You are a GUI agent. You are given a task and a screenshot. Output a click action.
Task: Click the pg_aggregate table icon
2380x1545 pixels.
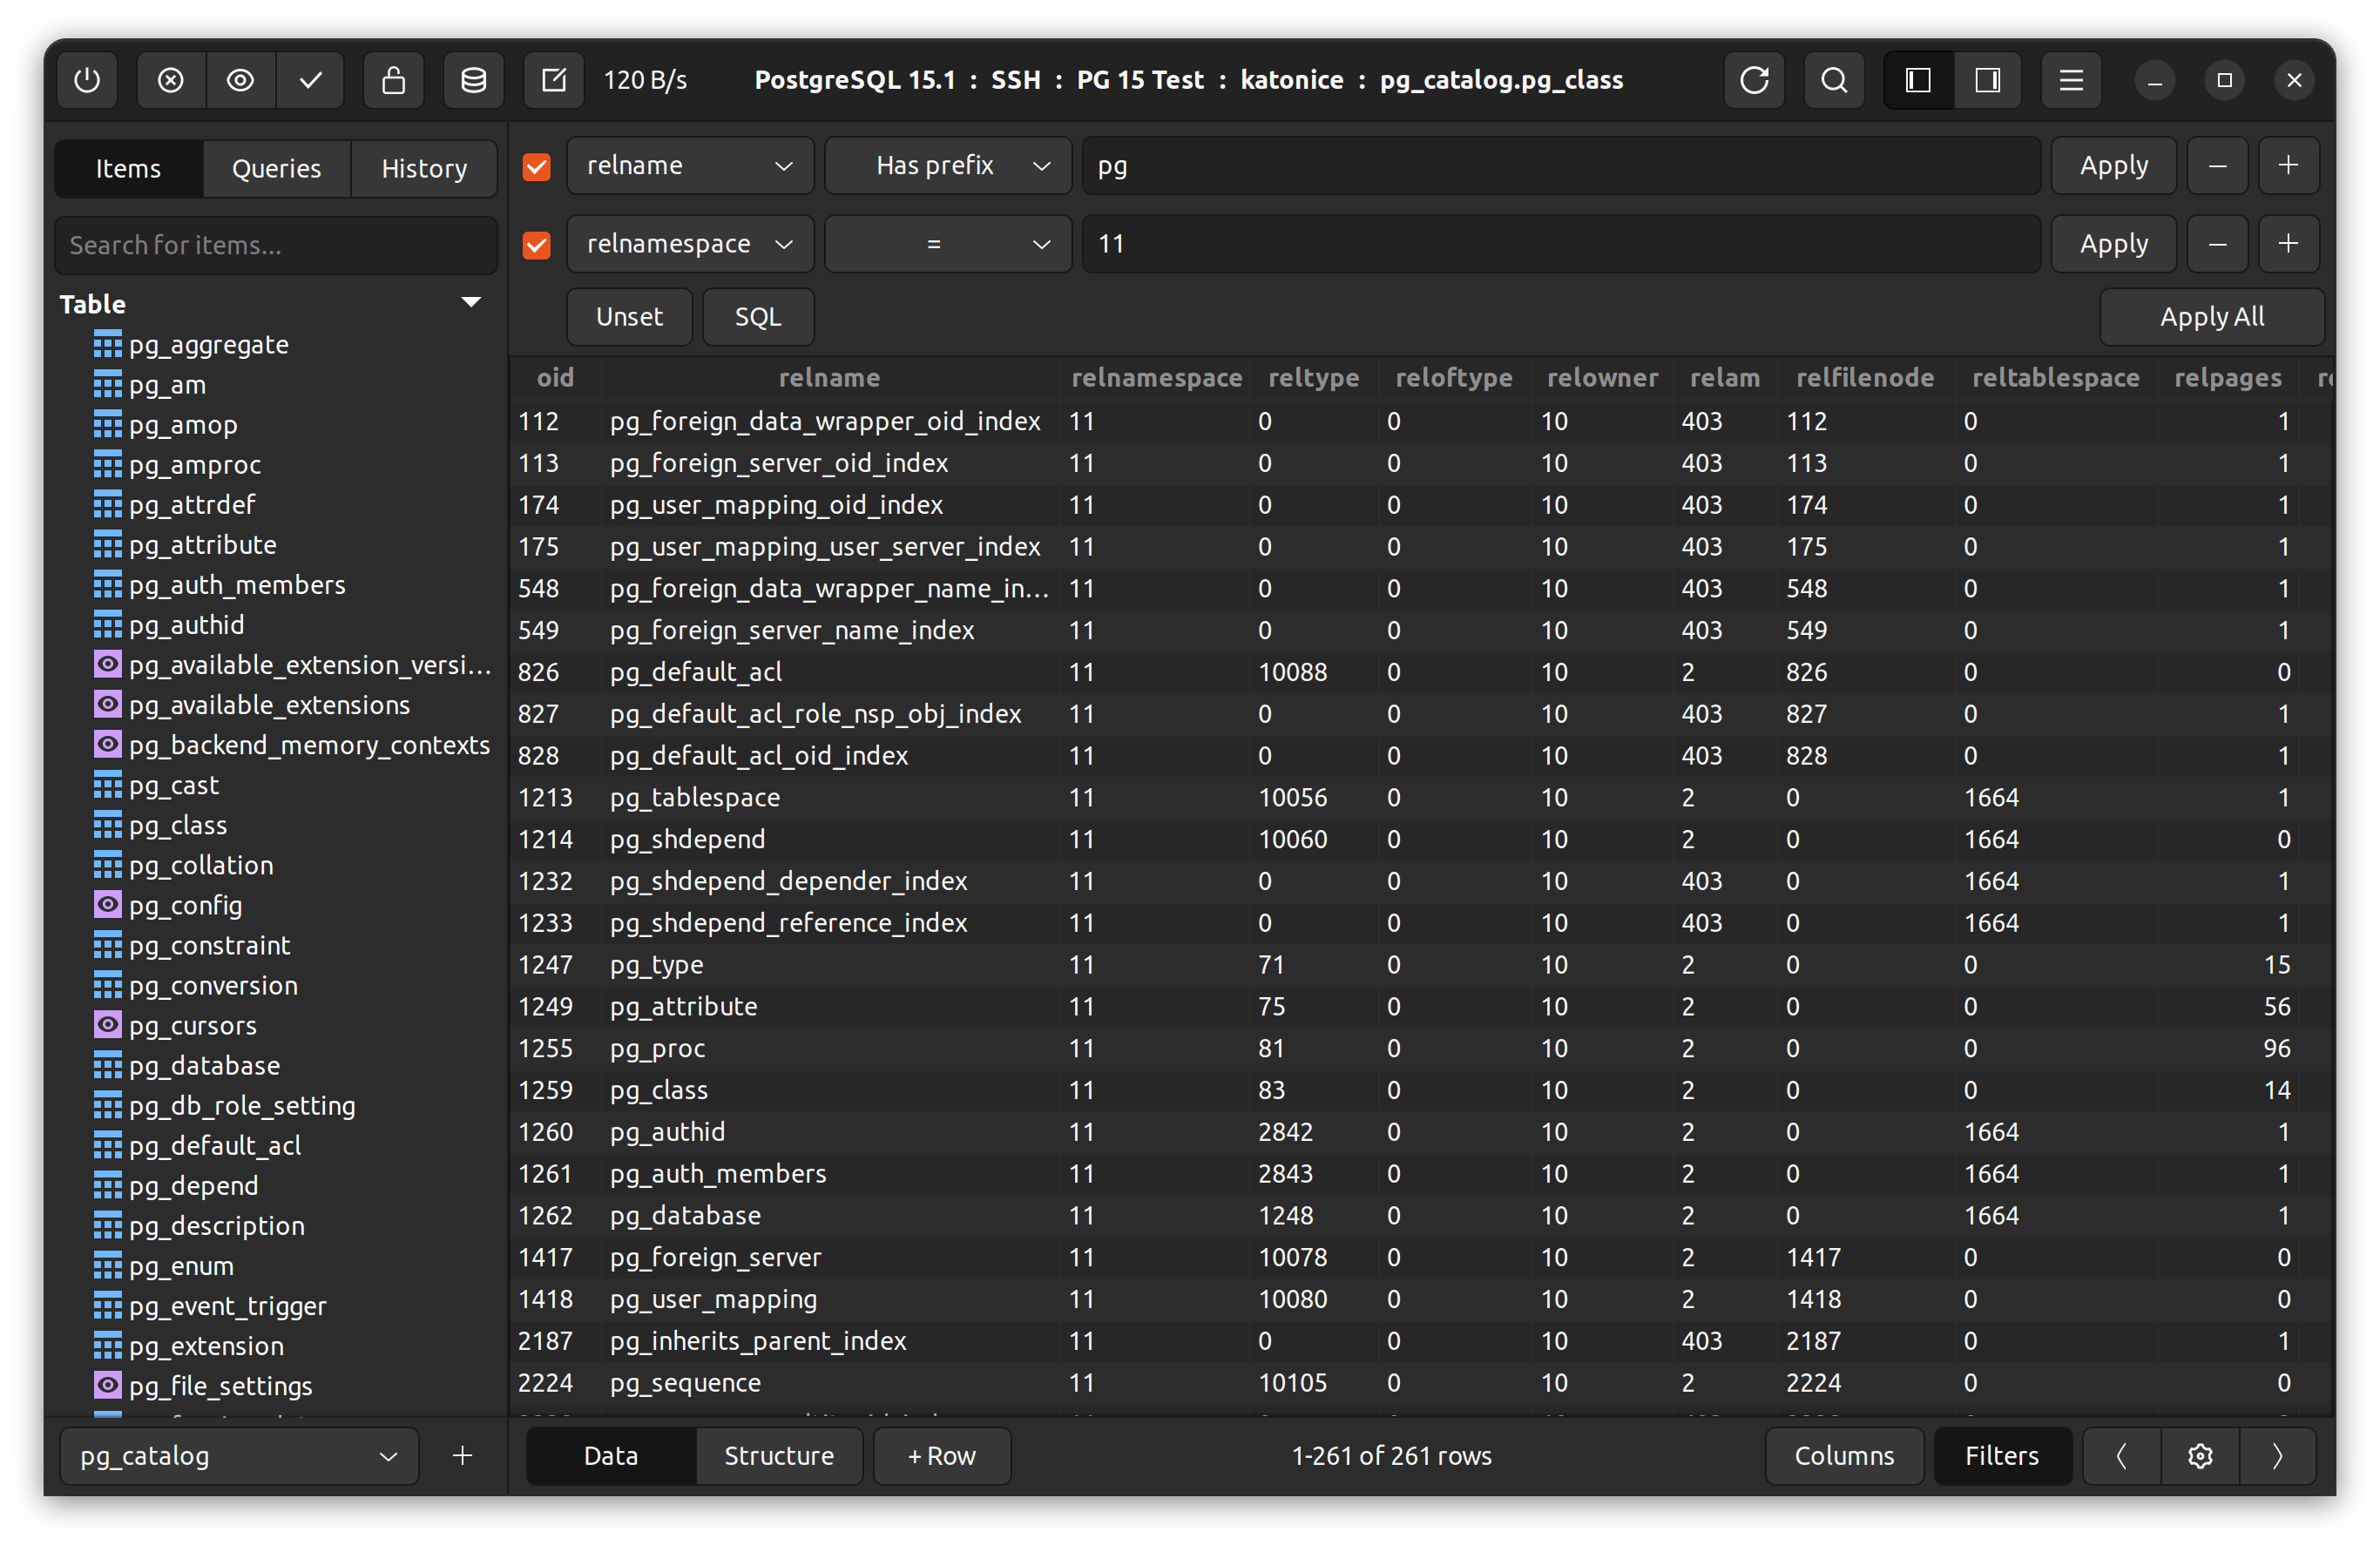pyautogui.click(x=107, y=344)
